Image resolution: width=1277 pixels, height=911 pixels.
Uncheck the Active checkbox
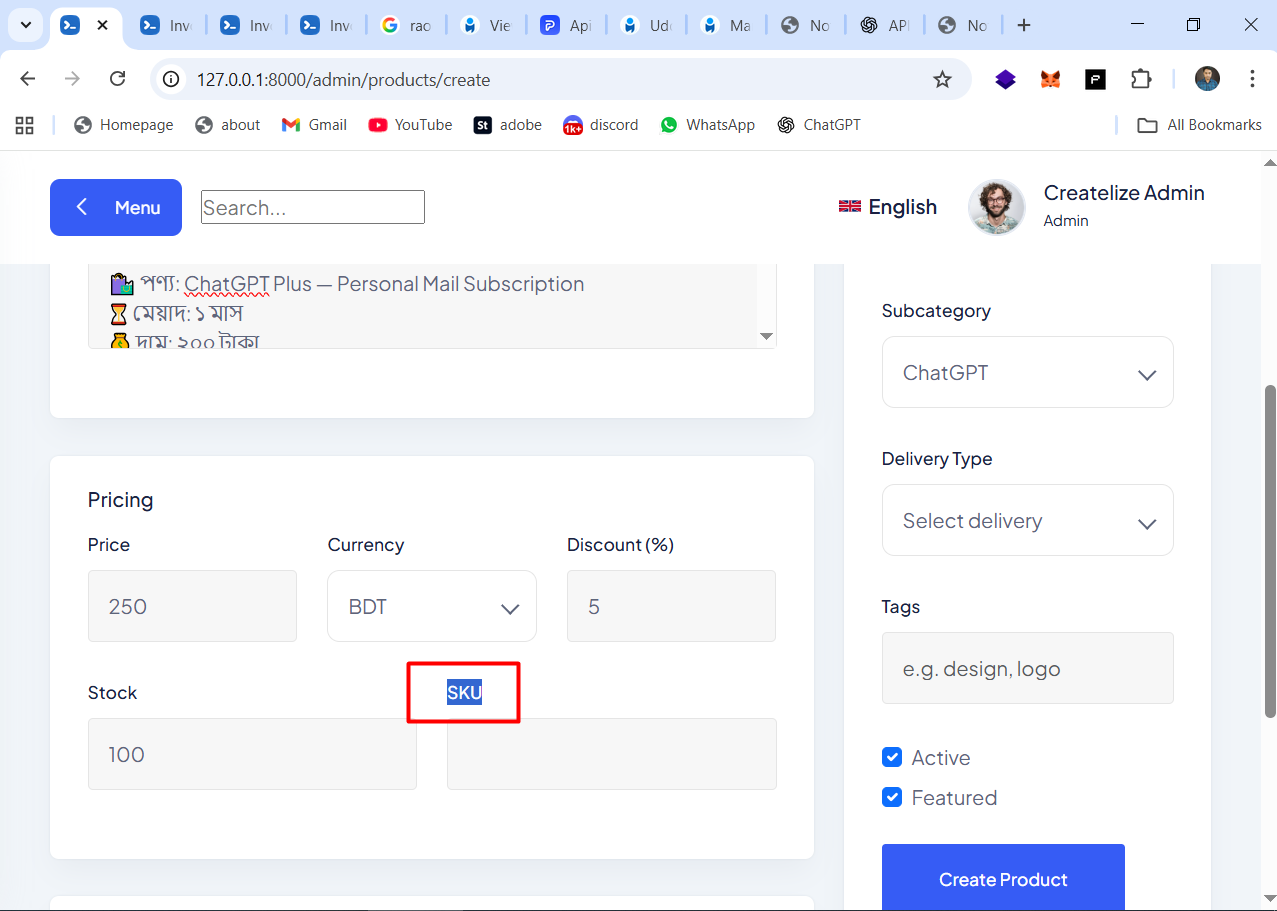point(892,757)
